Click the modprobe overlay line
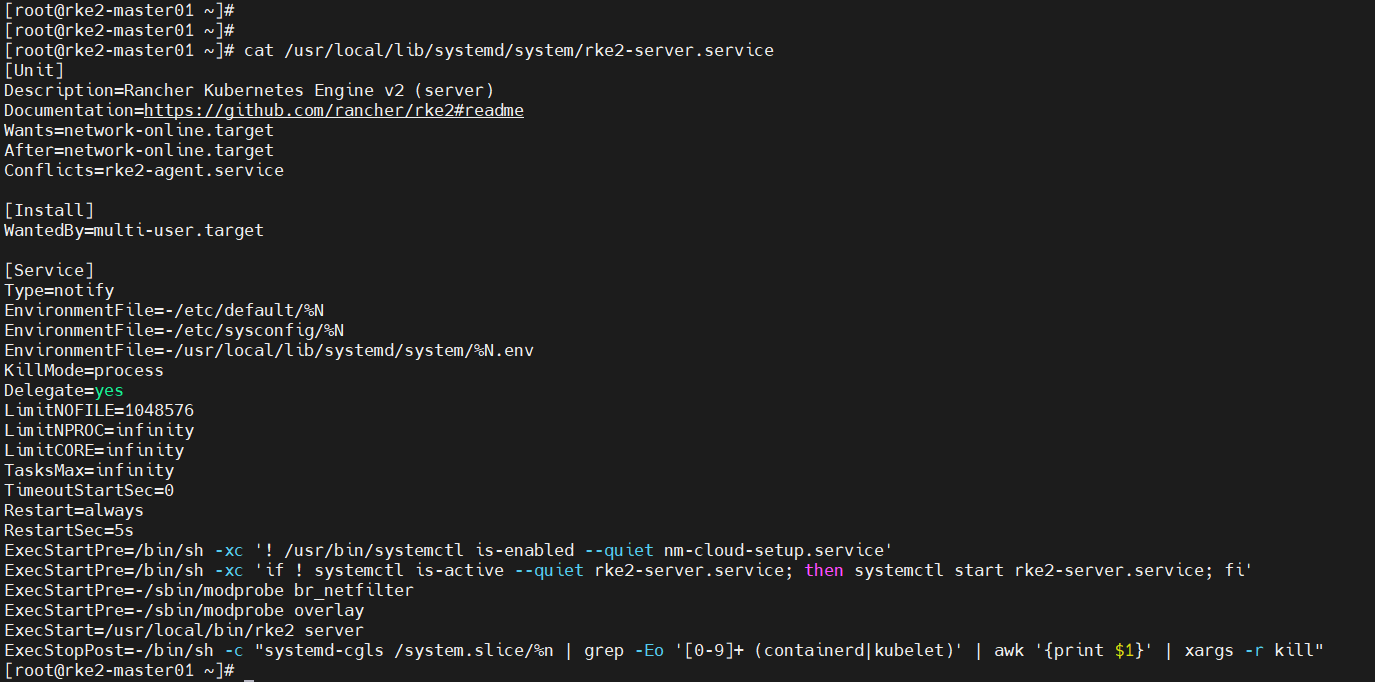Viewport: 1375px width, 682px height. coord(183,610)
